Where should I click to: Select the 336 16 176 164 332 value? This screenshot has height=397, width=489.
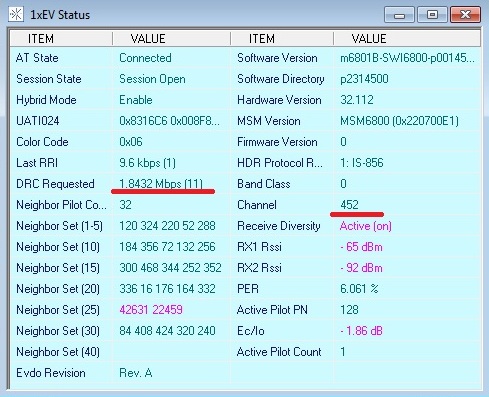167,289
